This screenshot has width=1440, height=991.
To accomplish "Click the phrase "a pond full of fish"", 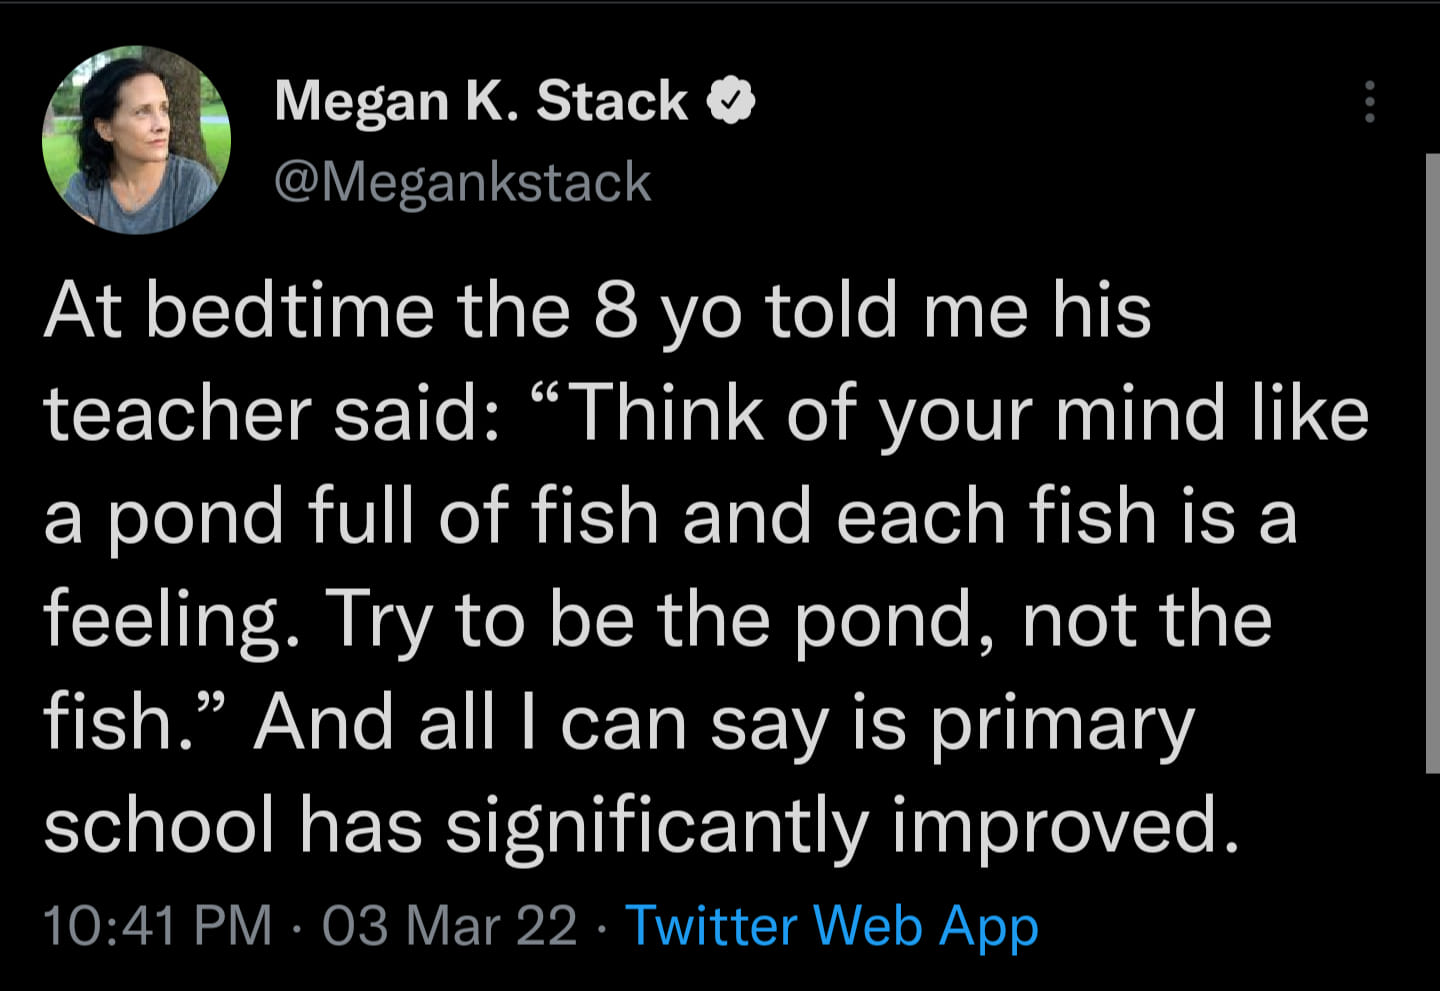I will click(x=351, y=516).
